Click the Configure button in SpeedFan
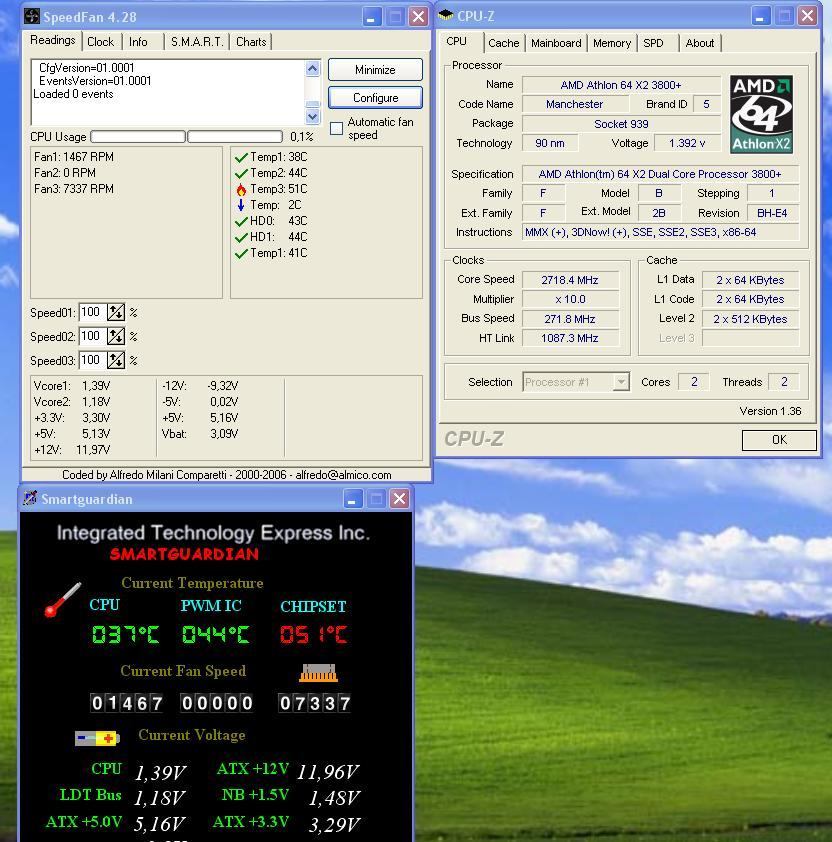The image size is (832, 842). (x=375, y=98)
